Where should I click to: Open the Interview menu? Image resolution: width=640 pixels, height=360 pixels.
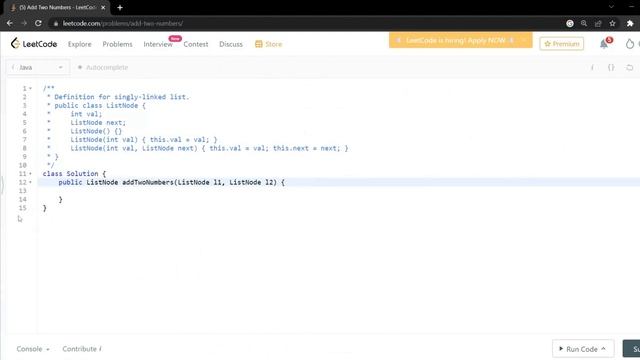[x=158, y=44]
